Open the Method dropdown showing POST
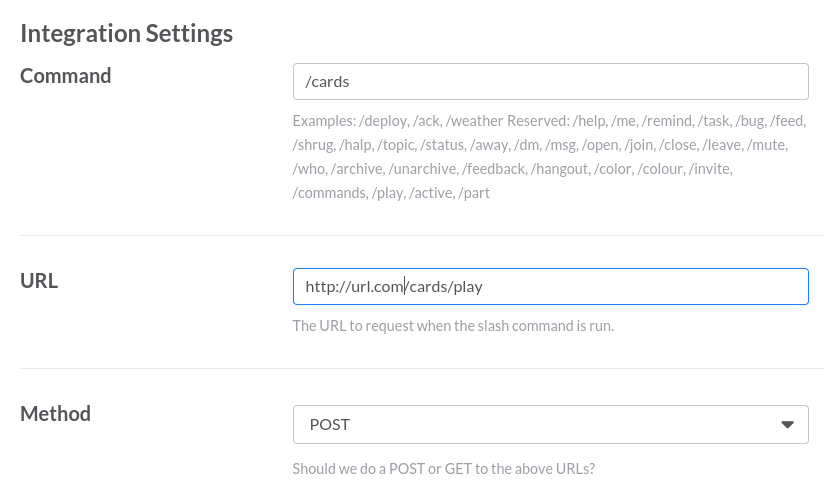839x487 pixels. 550,424
